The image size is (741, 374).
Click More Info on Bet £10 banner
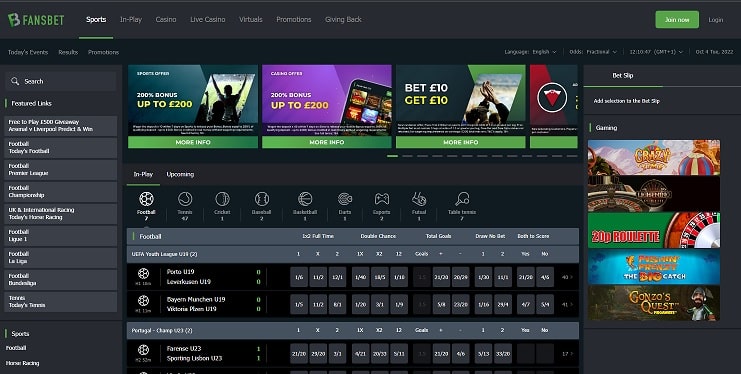[461, 142]
